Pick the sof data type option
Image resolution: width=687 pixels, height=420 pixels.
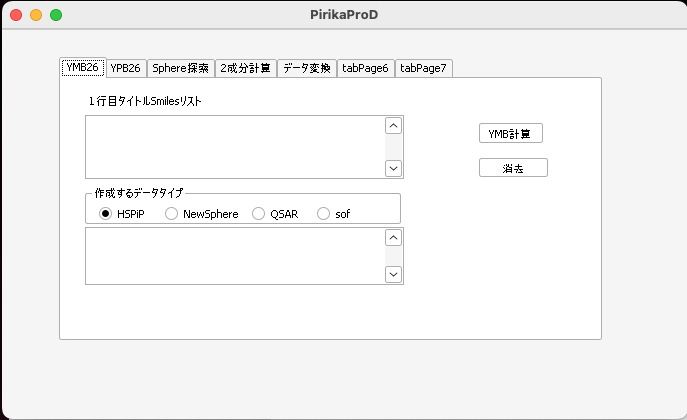pyautogui.click(x=323, y=214)
